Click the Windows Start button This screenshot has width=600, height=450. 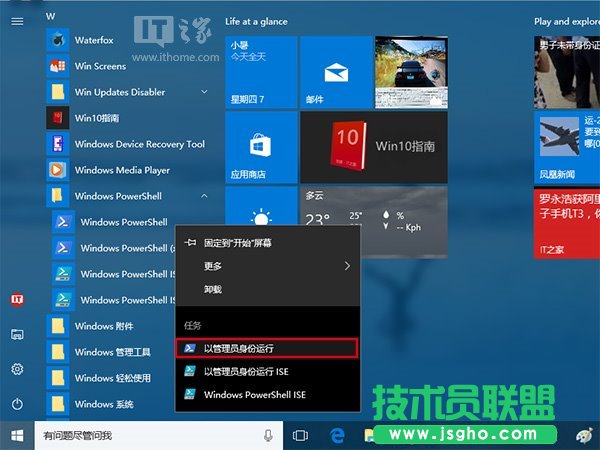click(17, 435)
